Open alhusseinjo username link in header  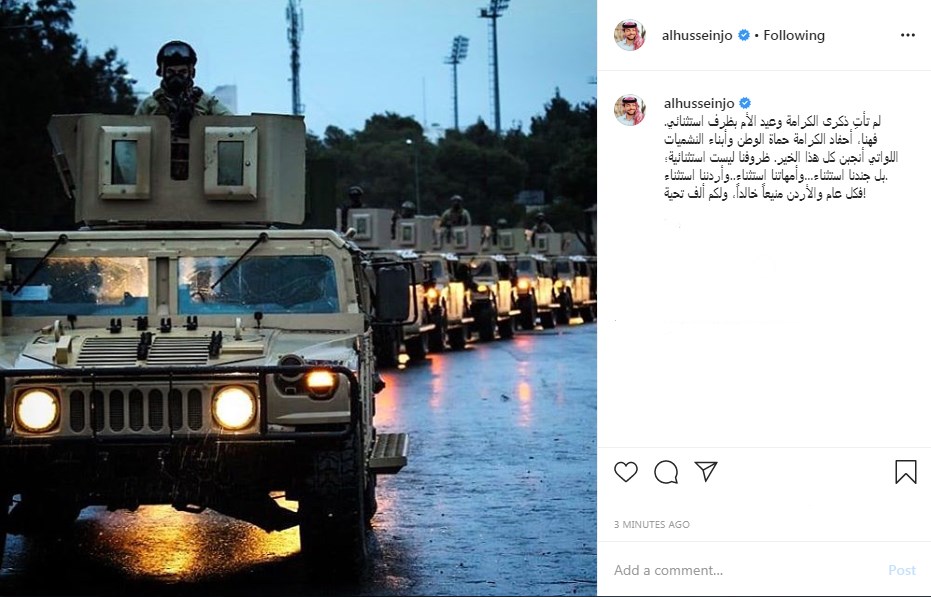tap(697, 36)
